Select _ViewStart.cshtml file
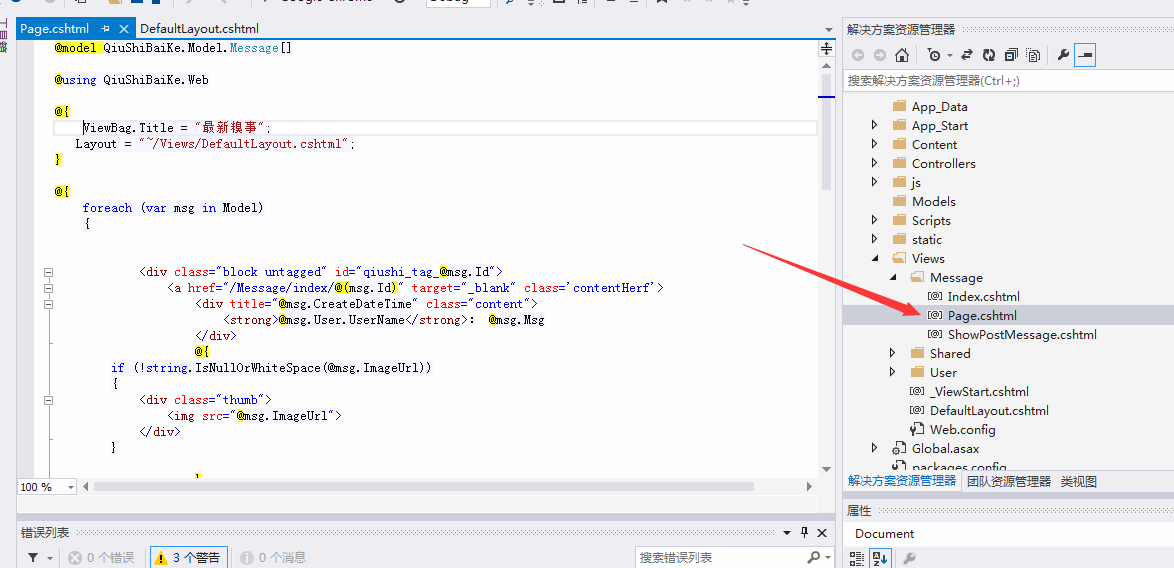 (x=979, y=391)
